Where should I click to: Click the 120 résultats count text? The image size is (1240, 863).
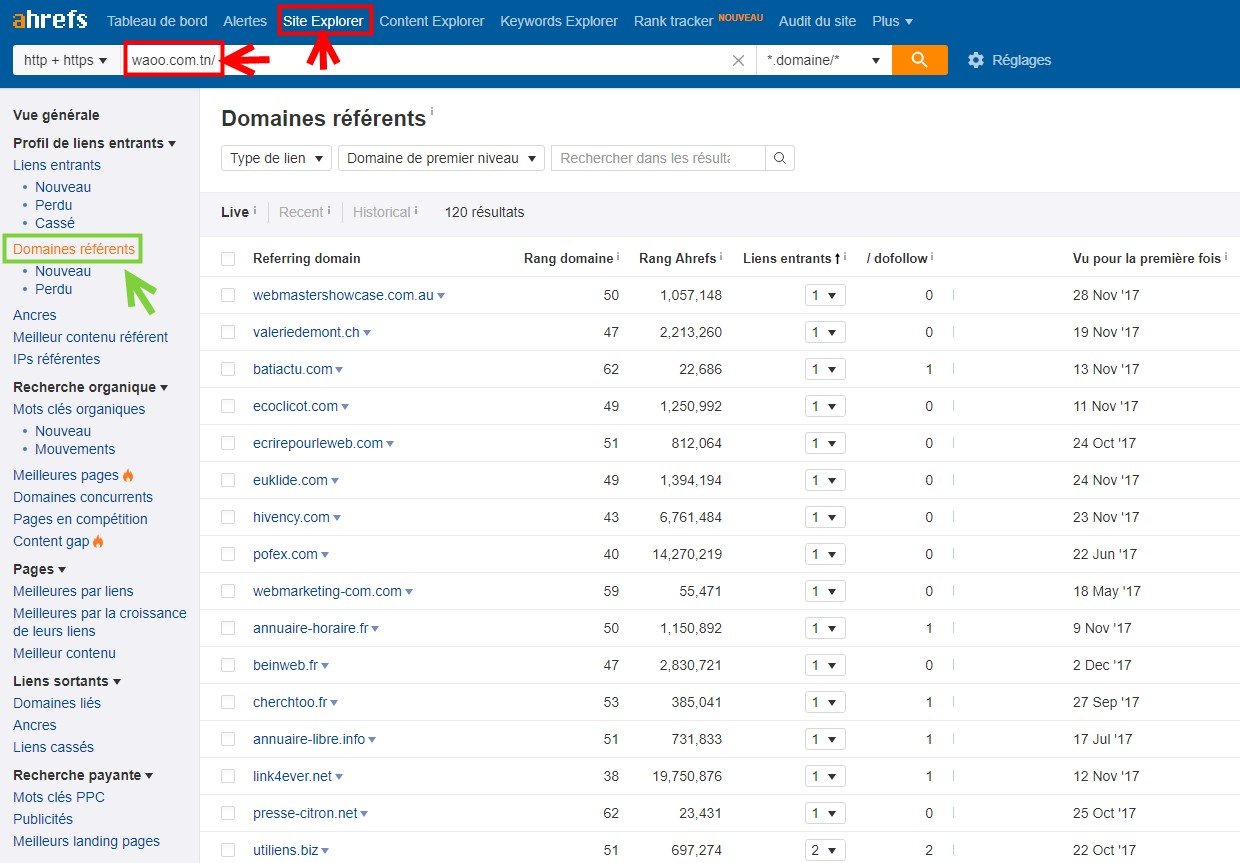[x=484, y=212]
